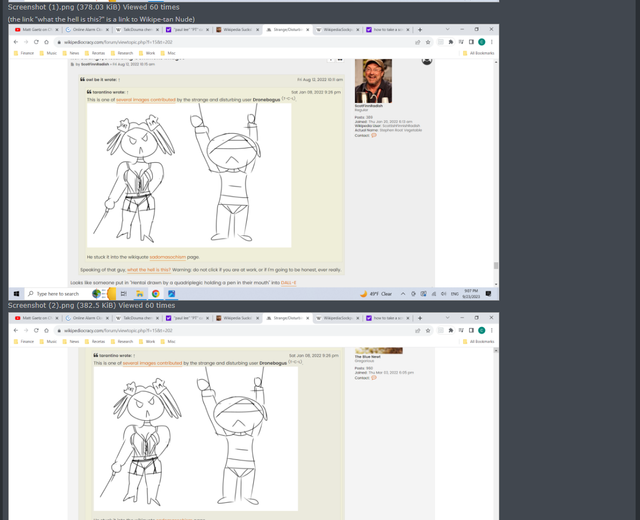
Task: Click the back arrow in Screenshot (1) browser
Action: [x=16, y=42]
